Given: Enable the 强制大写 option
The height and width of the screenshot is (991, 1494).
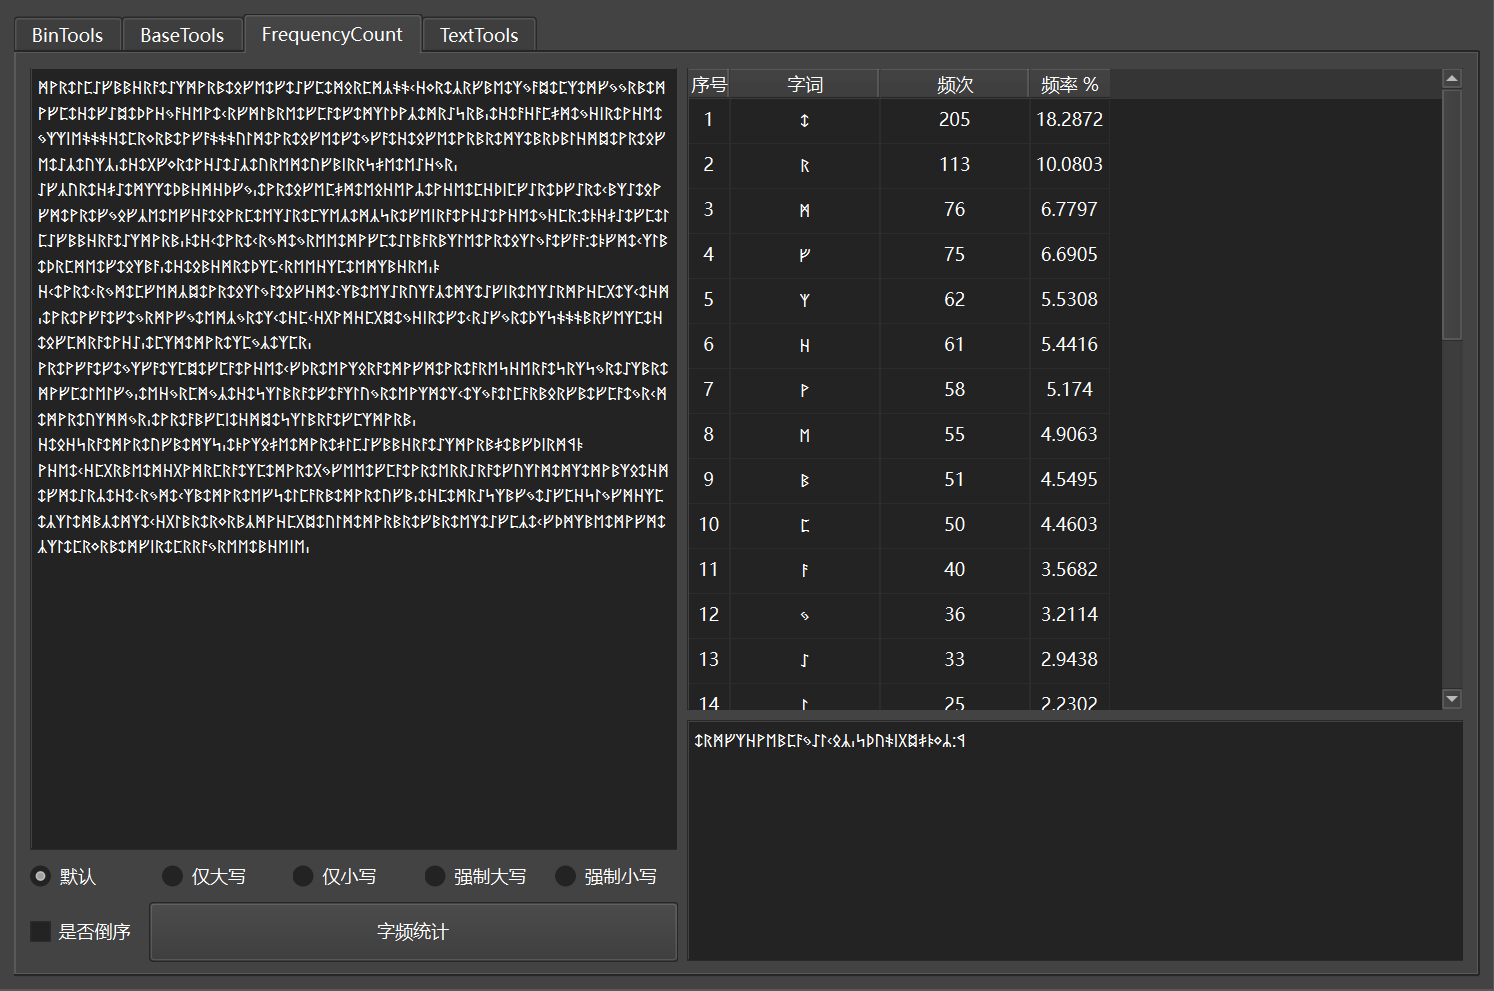Looking at the screenshot, I should (x=435, y=876).
